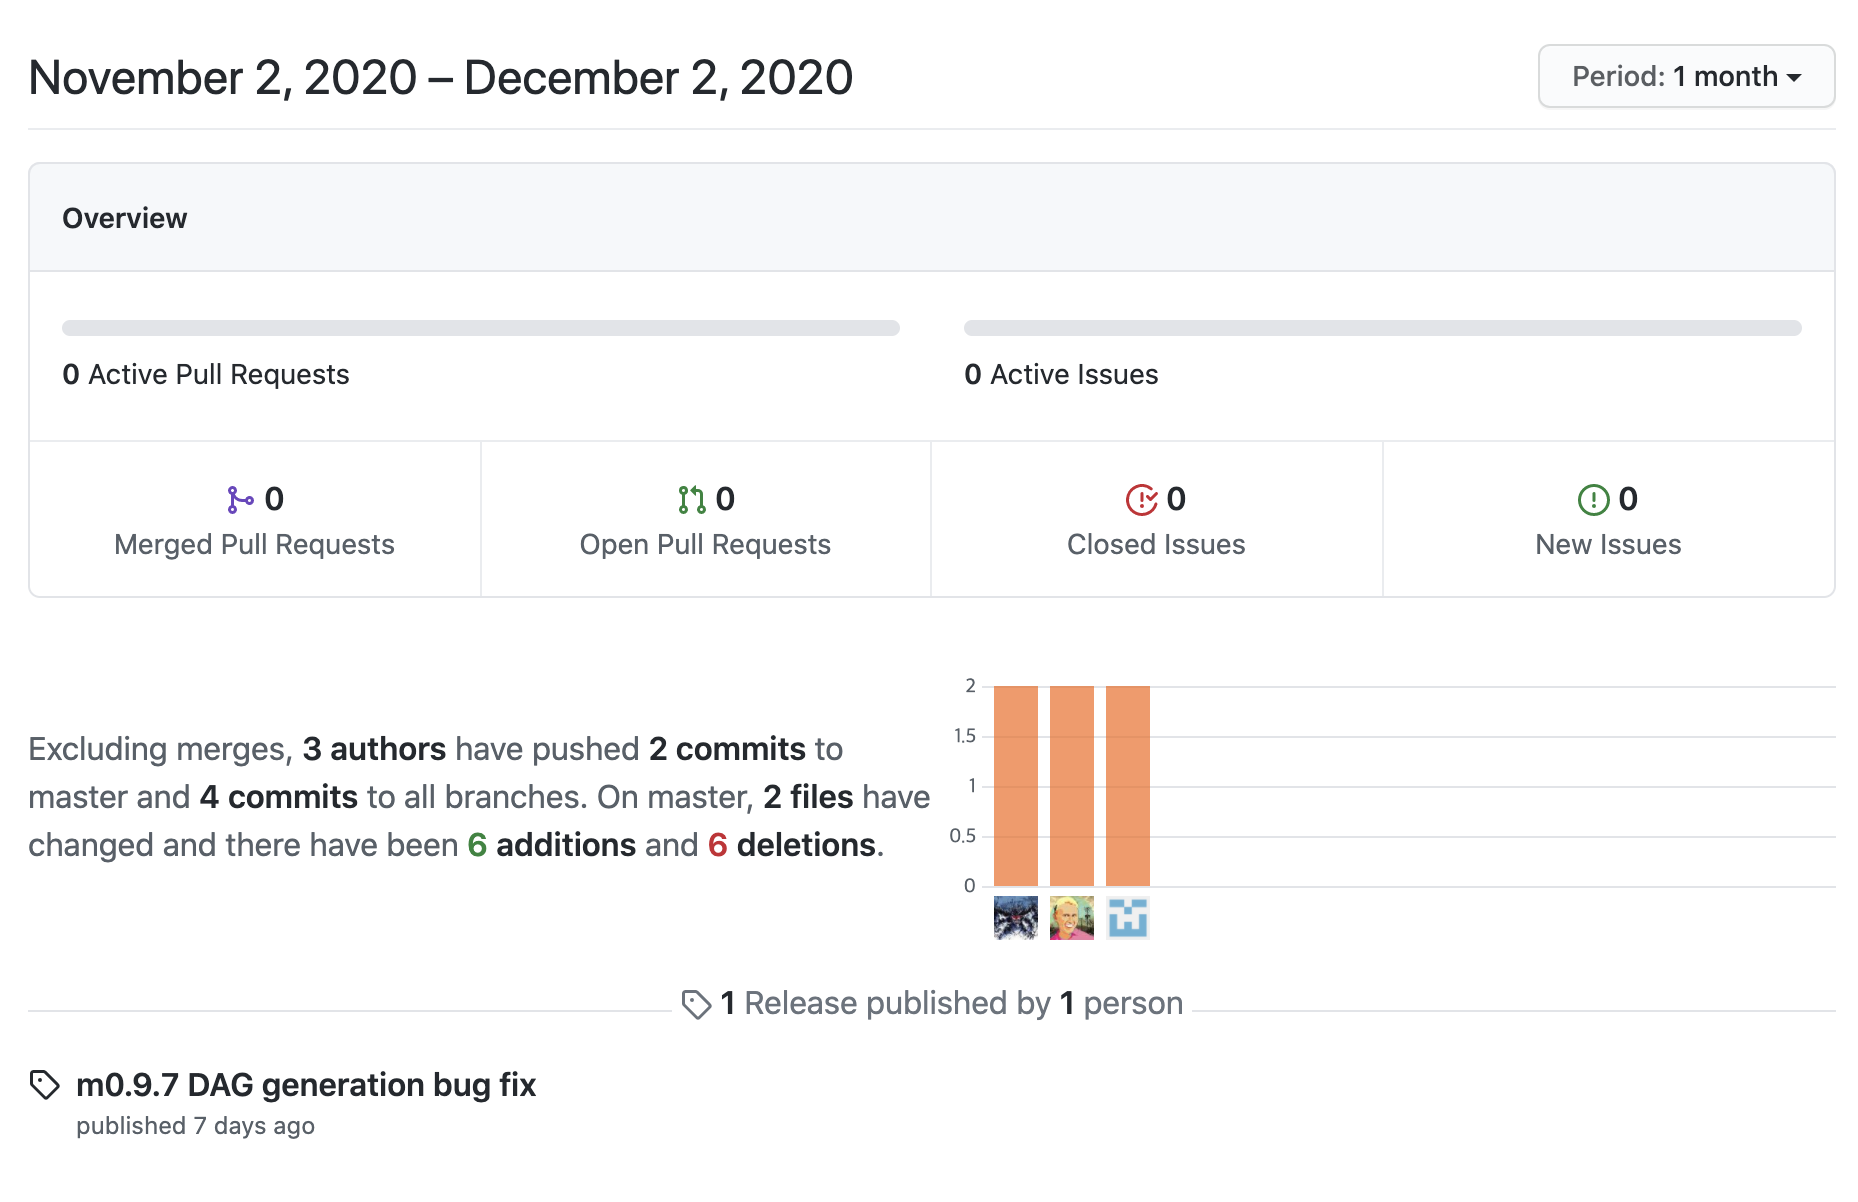Open the Open Pull Requests stat

tap(706, 520)
